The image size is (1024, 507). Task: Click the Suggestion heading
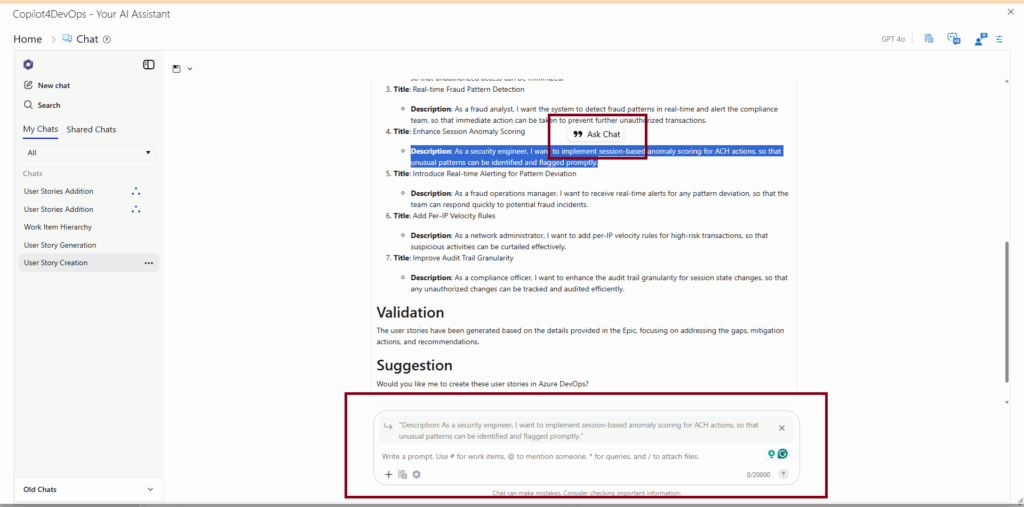tap(415, 365)
